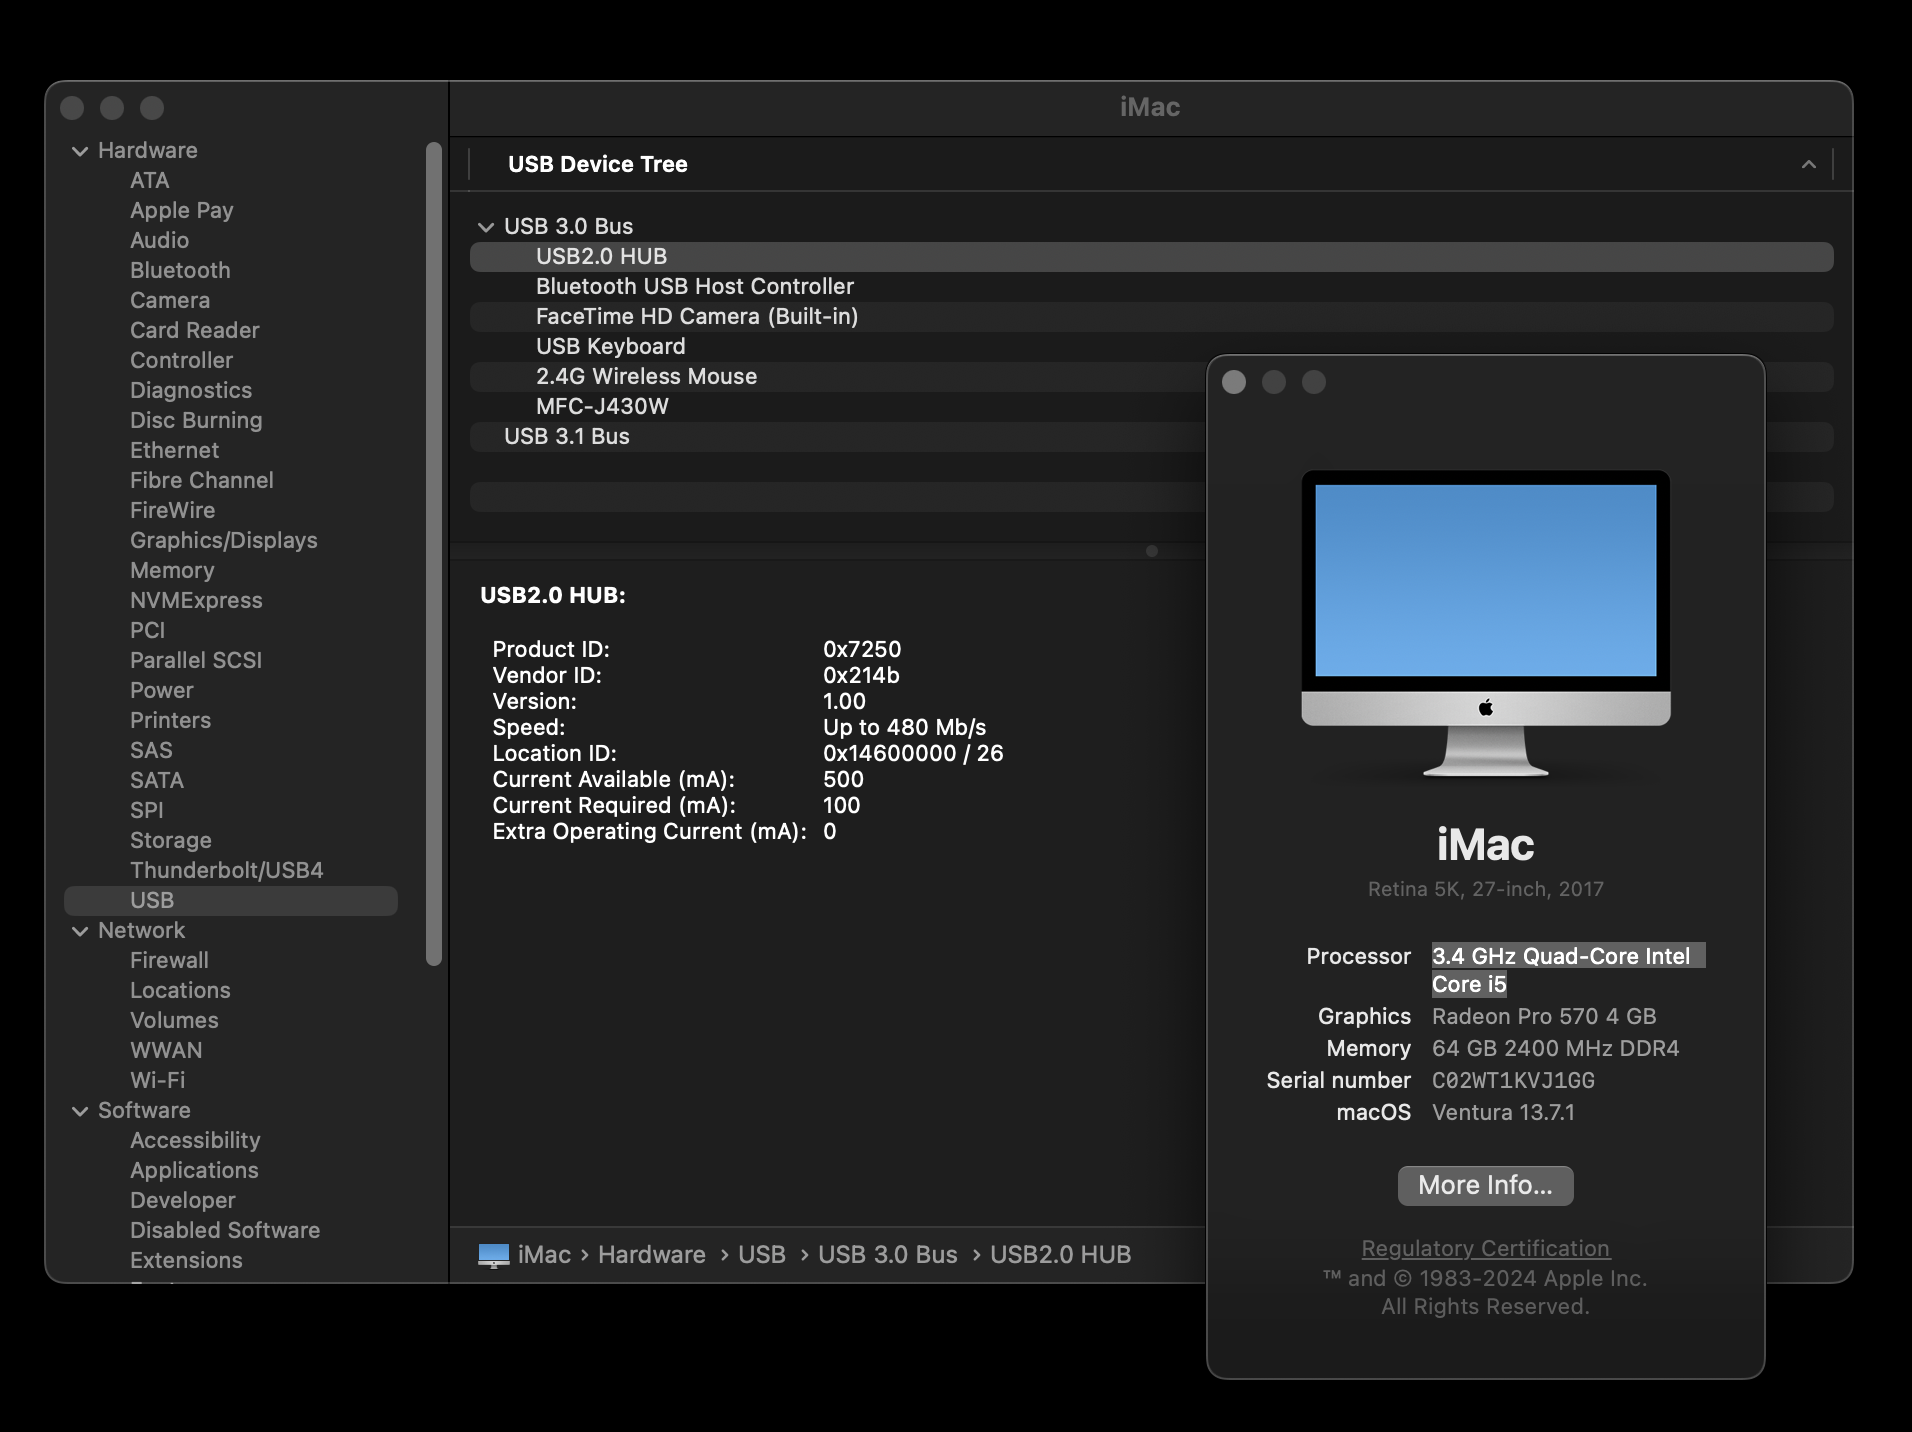Click the sidebar vertical scrollbar
1912x1432 pixels.
(x=434, y=554)
